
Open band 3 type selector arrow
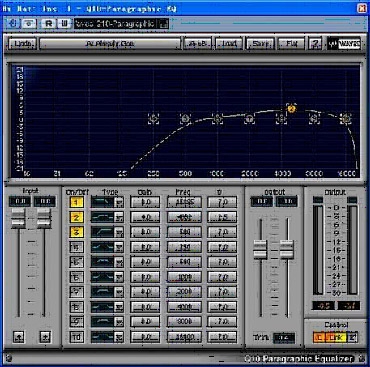[119, 232]
